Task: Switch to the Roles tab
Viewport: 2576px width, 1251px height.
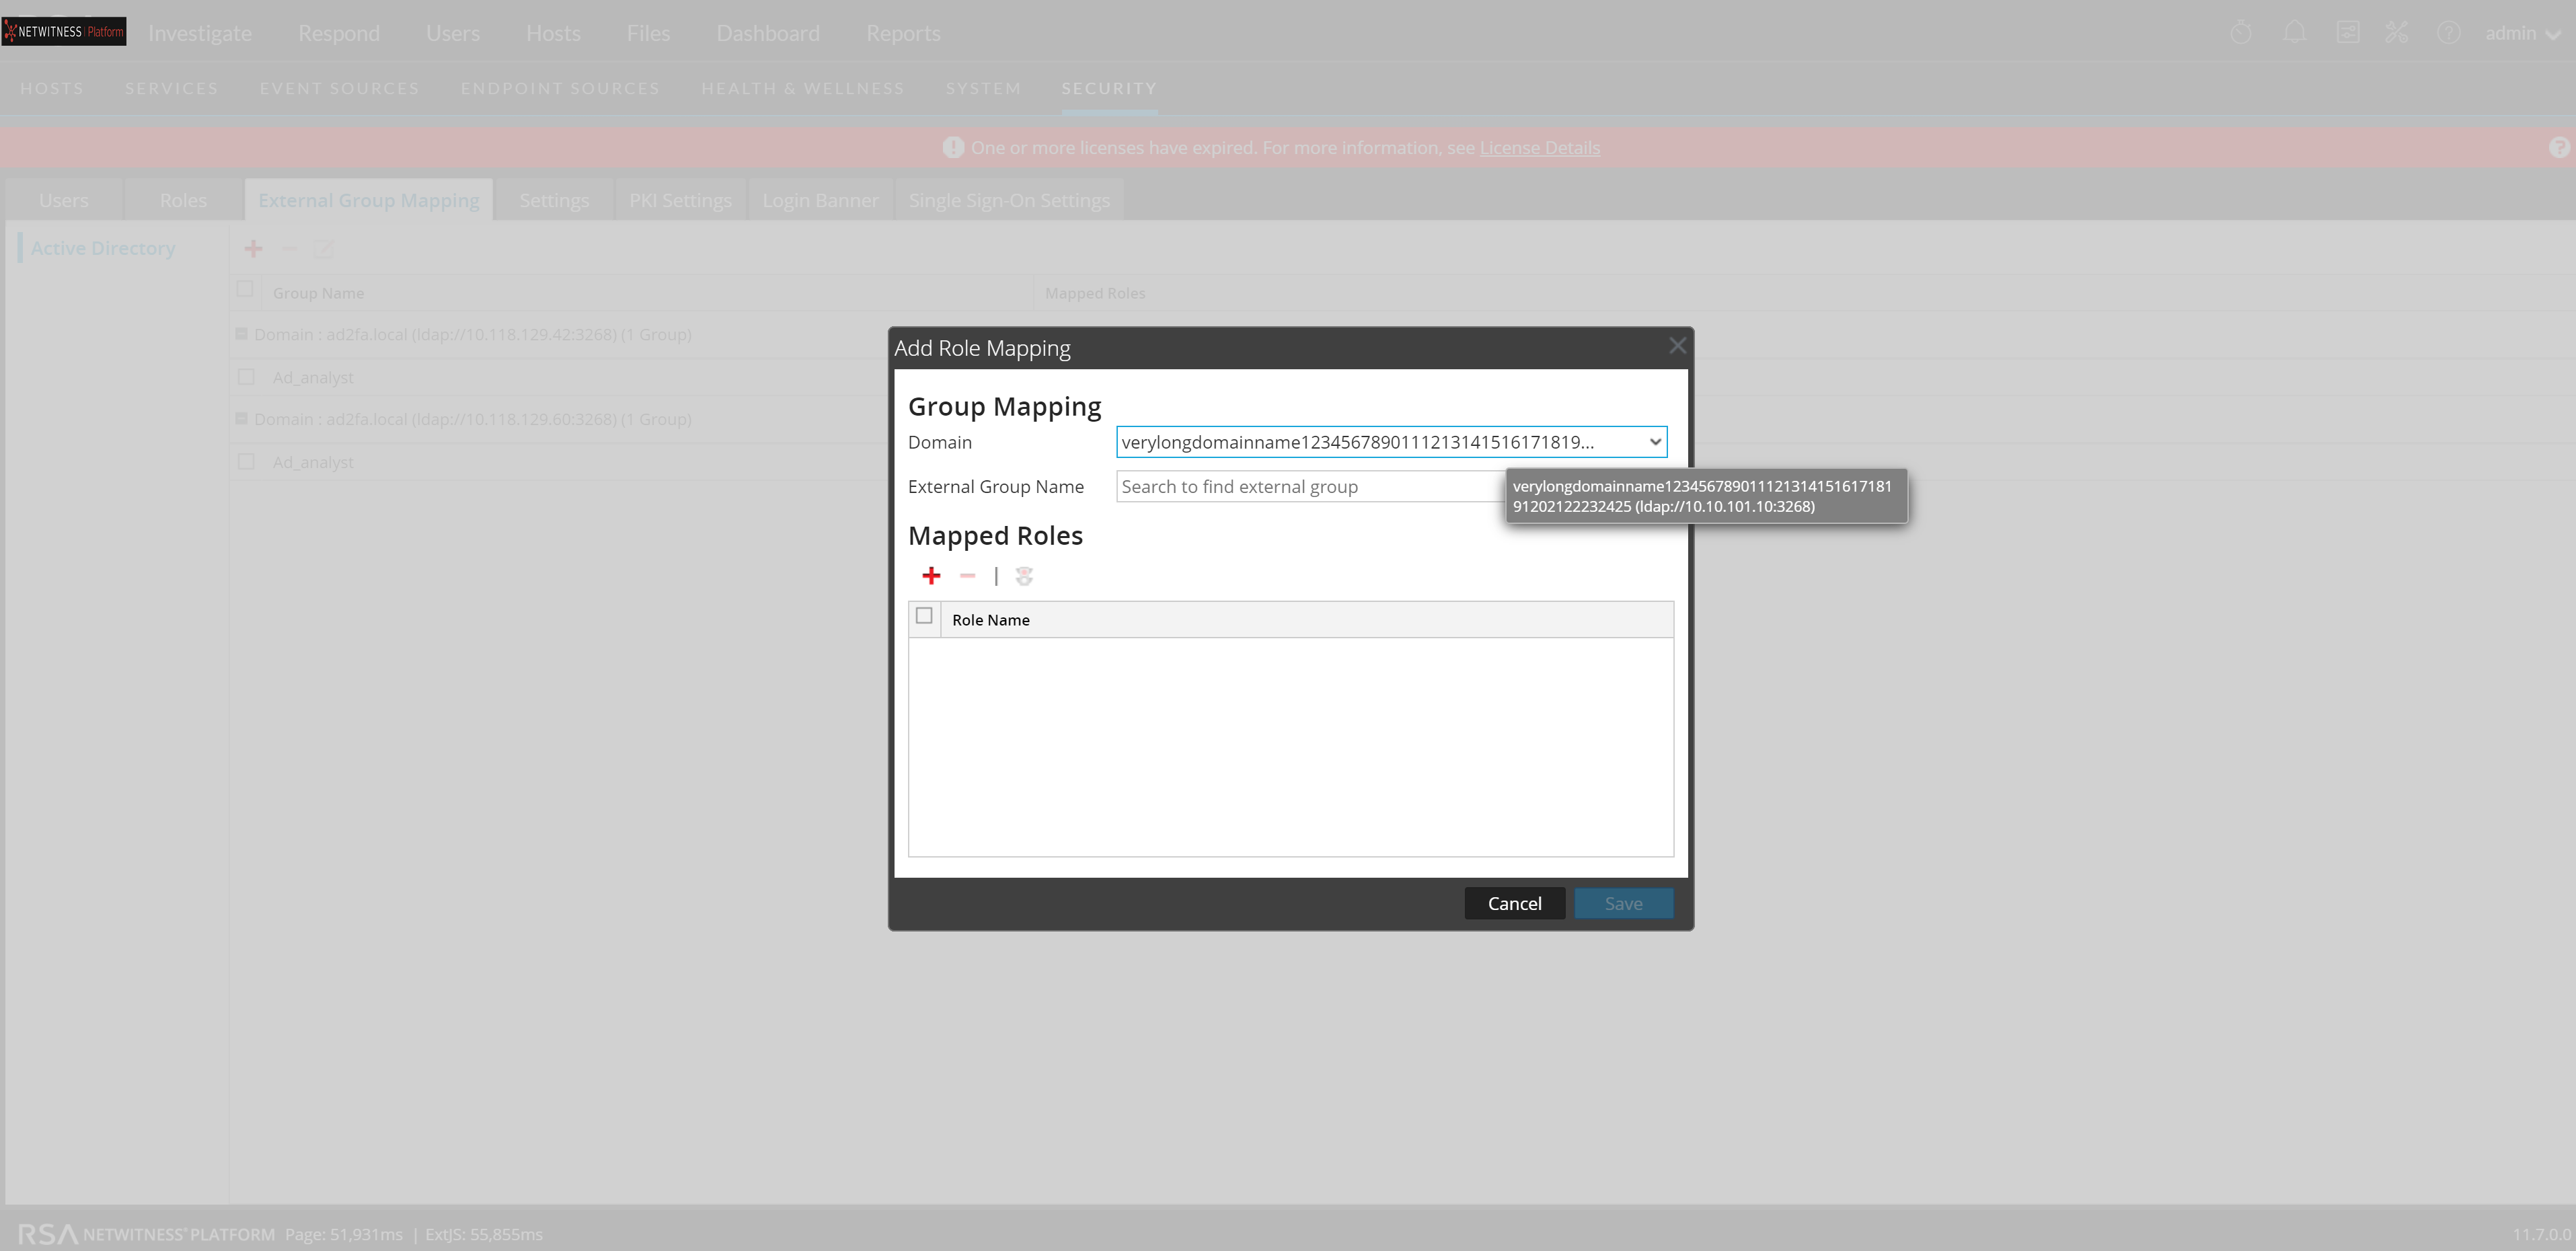Action: tap(183, 200)
